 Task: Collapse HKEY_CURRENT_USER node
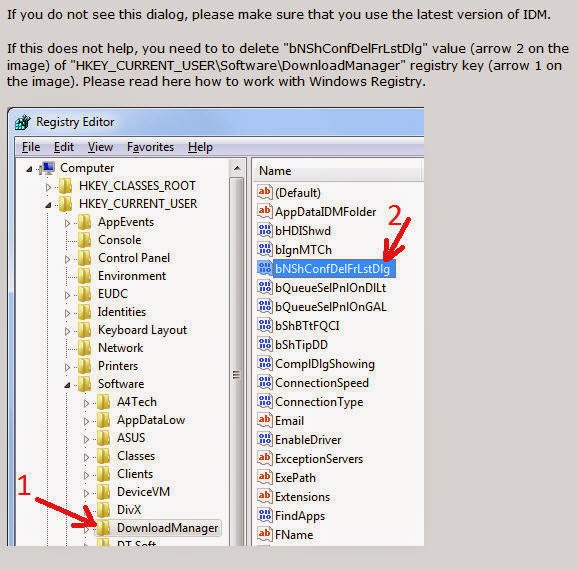click(x=48, y=205)
